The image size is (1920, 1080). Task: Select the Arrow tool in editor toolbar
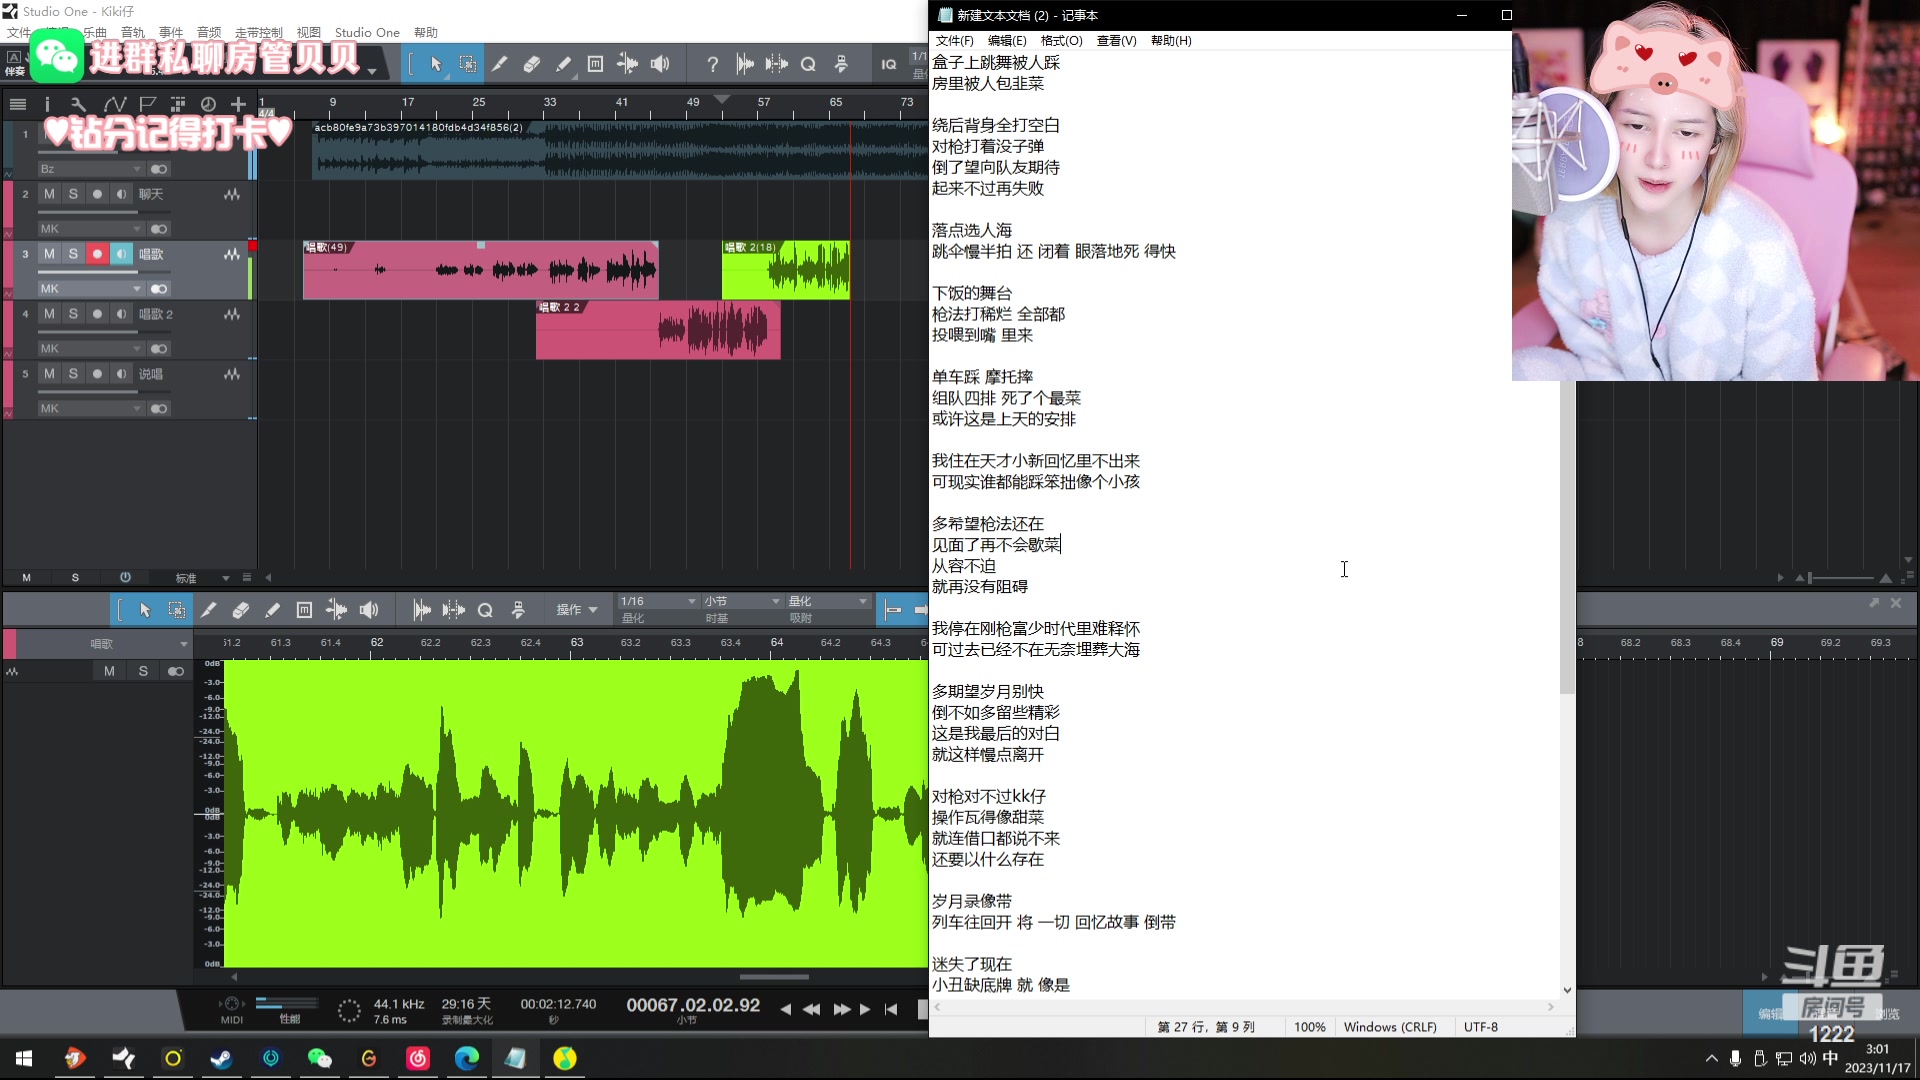coord(144,610)
